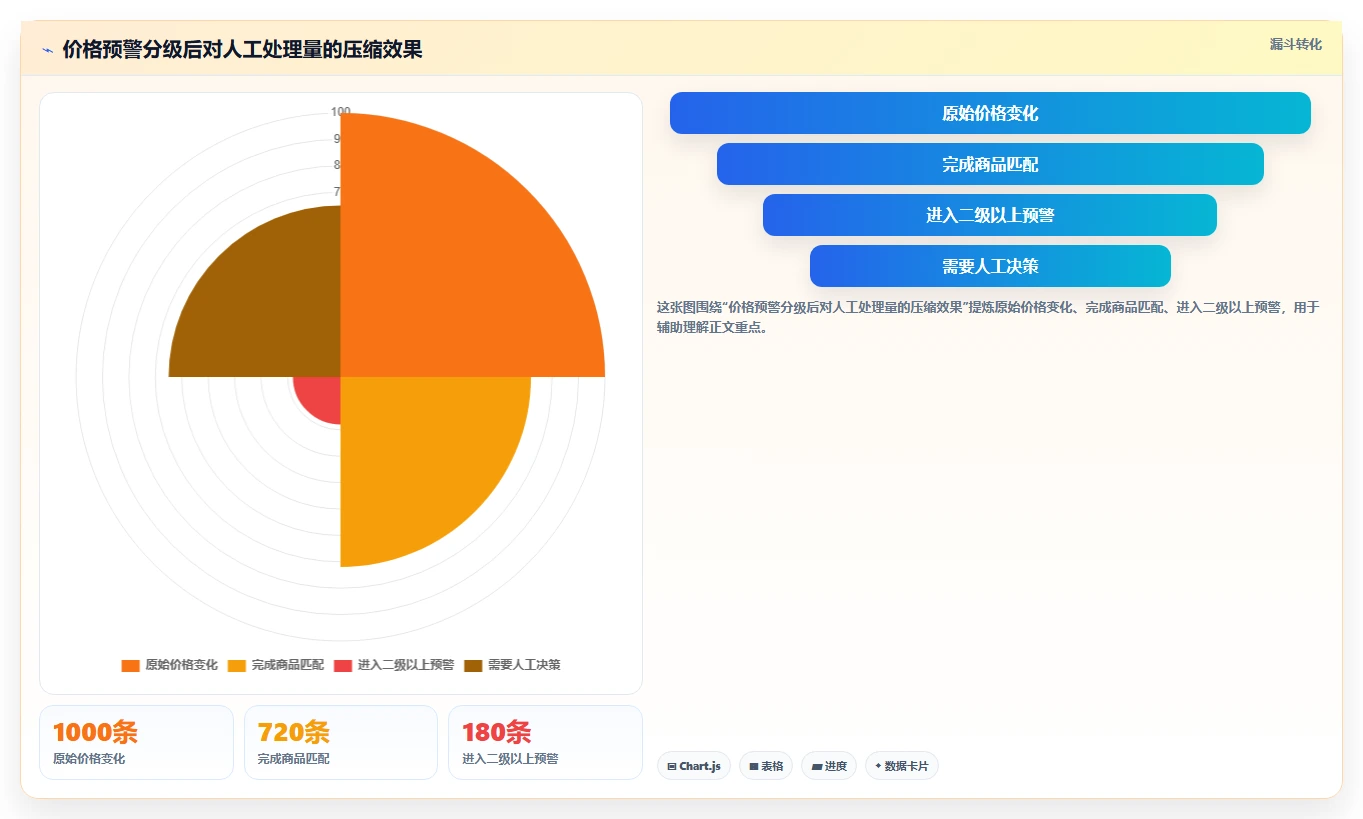Open the 720条 data card
Viewport: 1363px width, 819px height.
coord(341,742)
